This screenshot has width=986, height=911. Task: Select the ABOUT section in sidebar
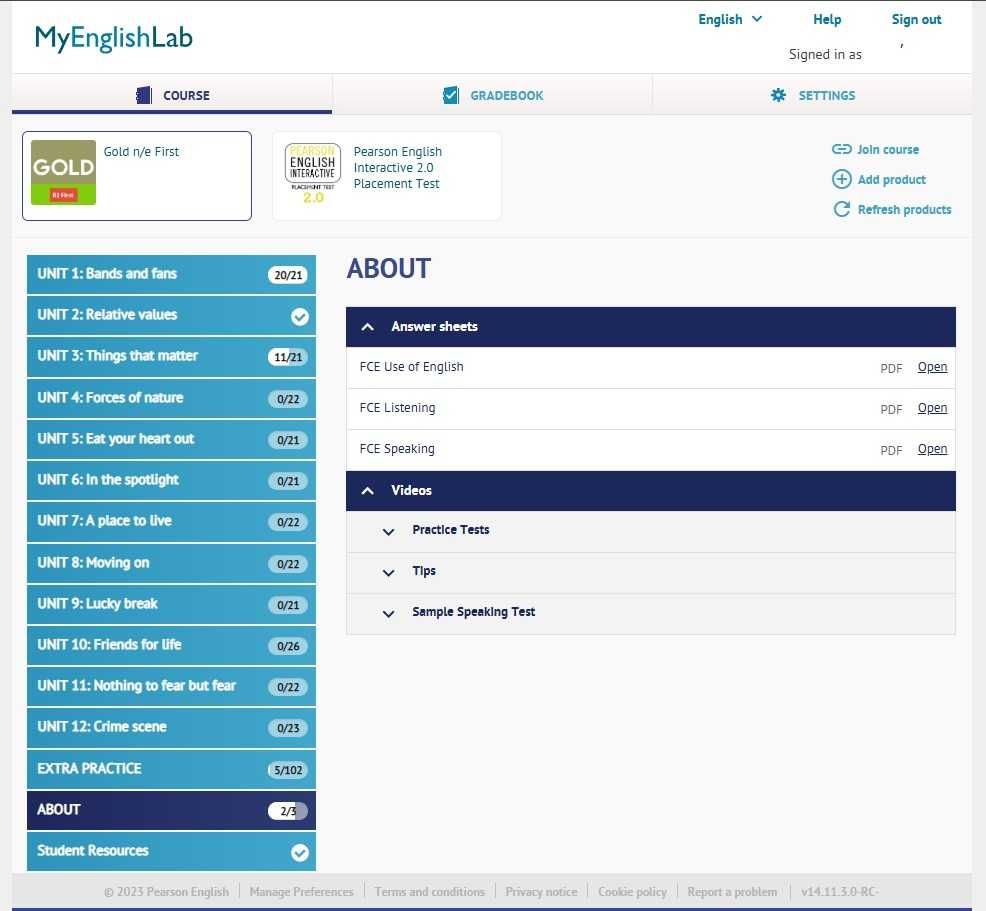171,810
